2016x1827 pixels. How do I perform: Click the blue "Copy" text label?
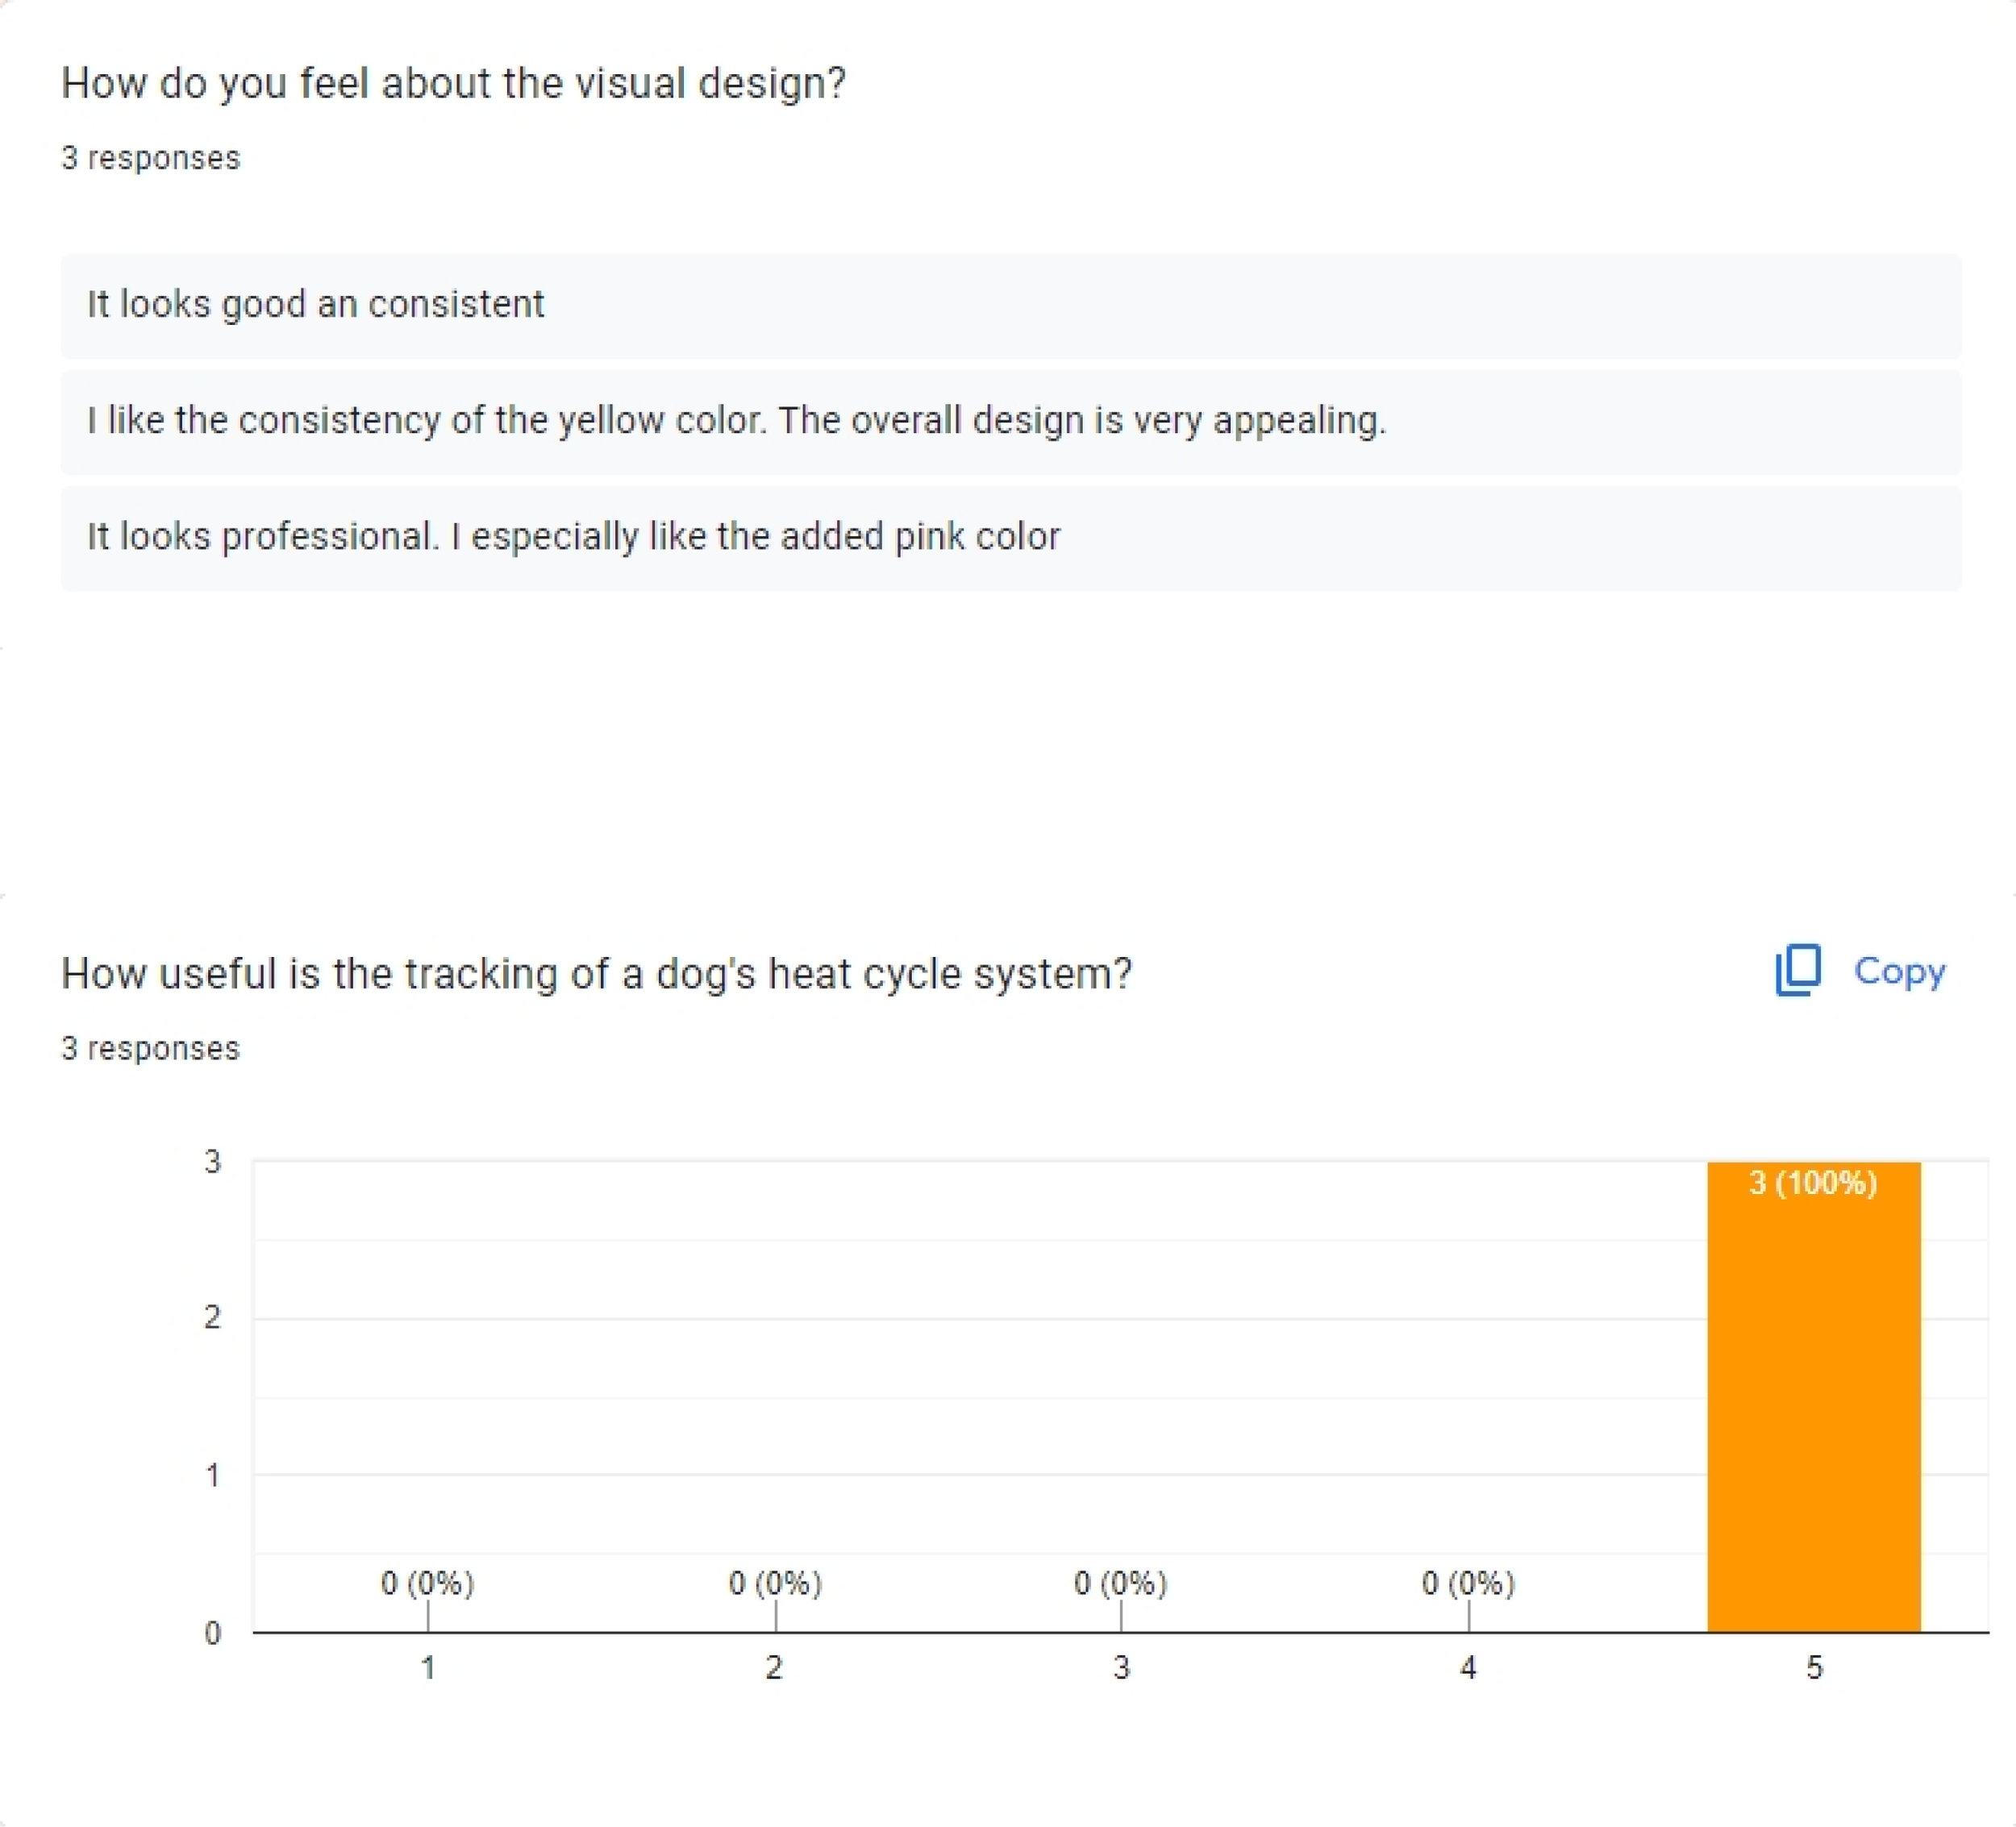(x=1899, y=971)
